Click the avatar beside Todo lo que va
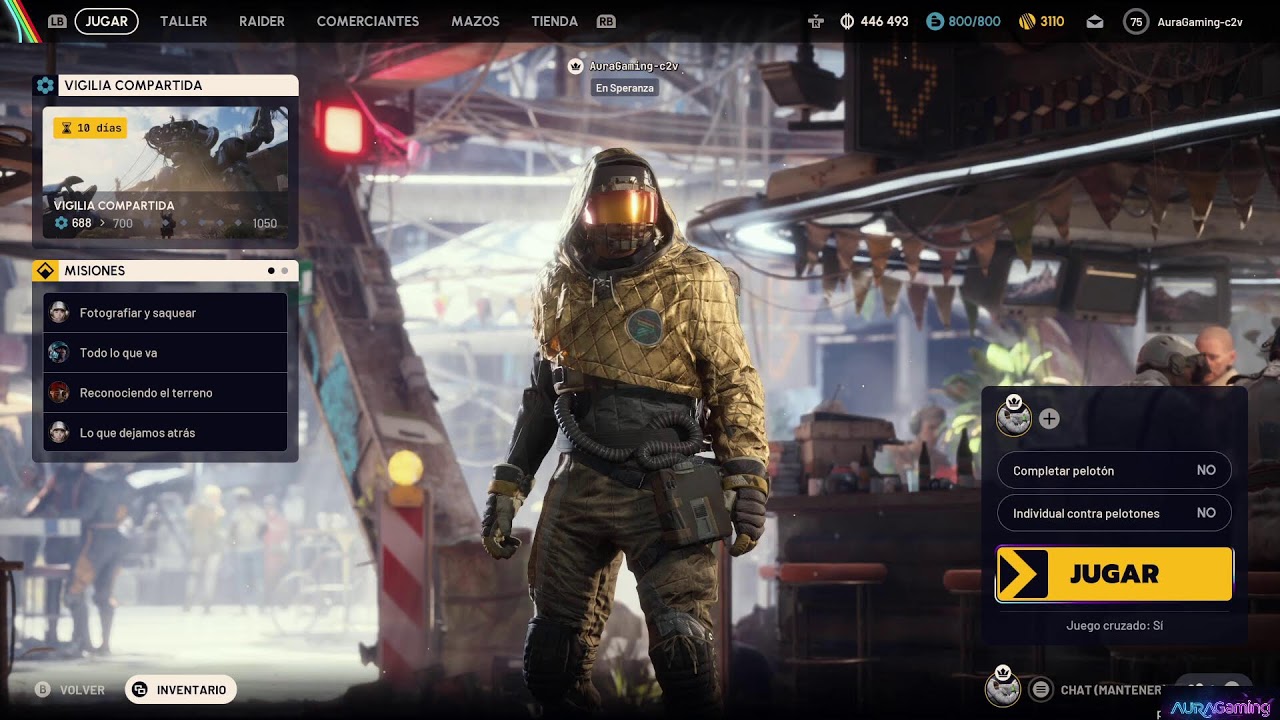This screenshot has width=1280, height=720. pyautogui.click(x=59, y=353)
